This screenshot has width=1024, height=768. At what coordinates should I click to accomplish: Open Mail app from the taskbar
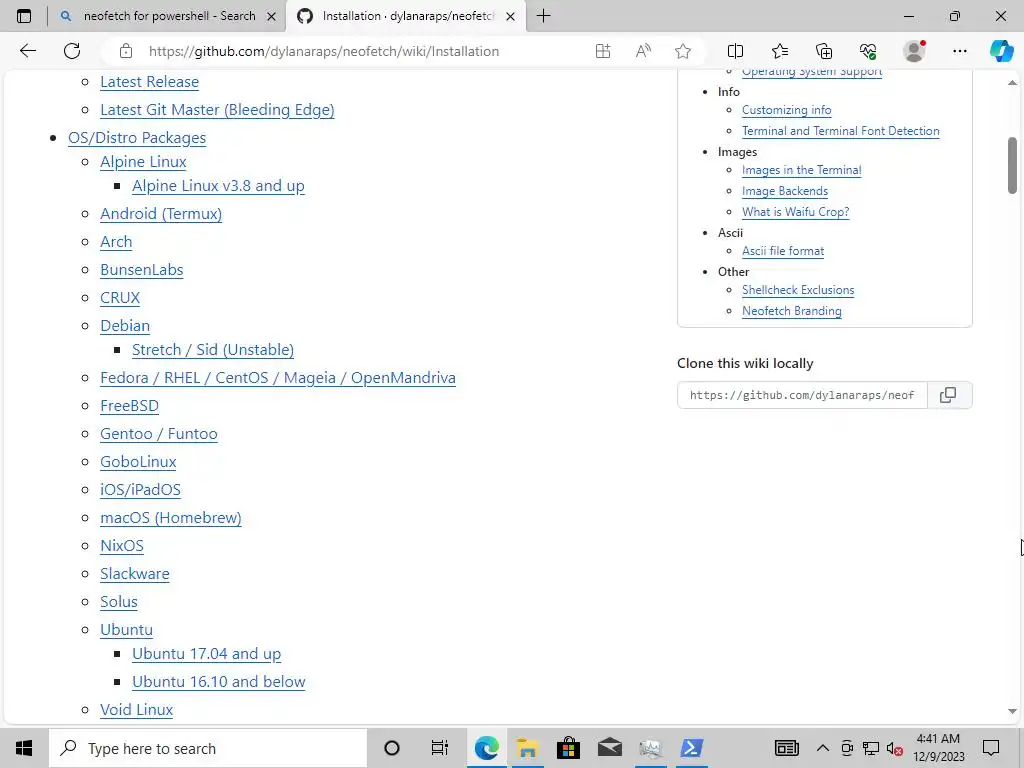(610, 748)
